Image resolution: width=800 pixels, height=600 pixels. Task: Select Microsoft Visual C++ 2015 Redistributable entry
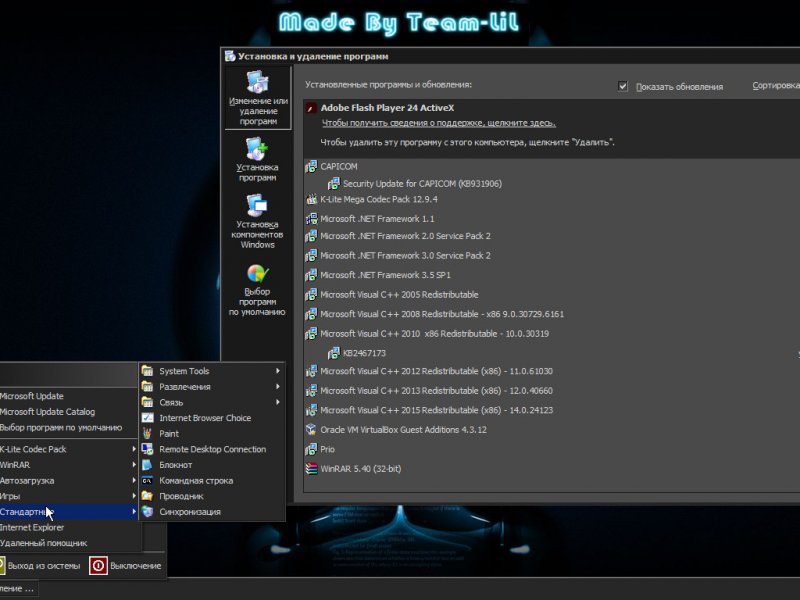[x=436, y=410]
